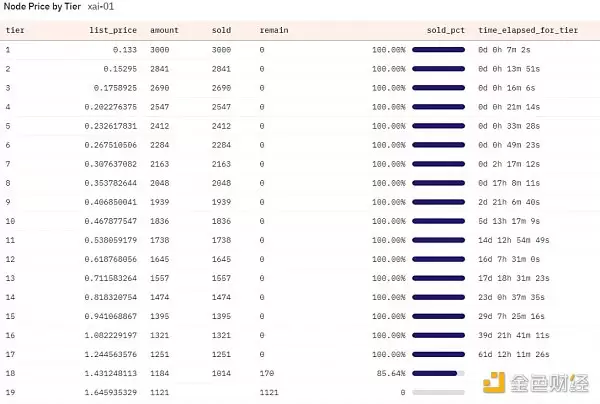Click the tier 18 partially filled progress bar

click(x=438, y=373)
